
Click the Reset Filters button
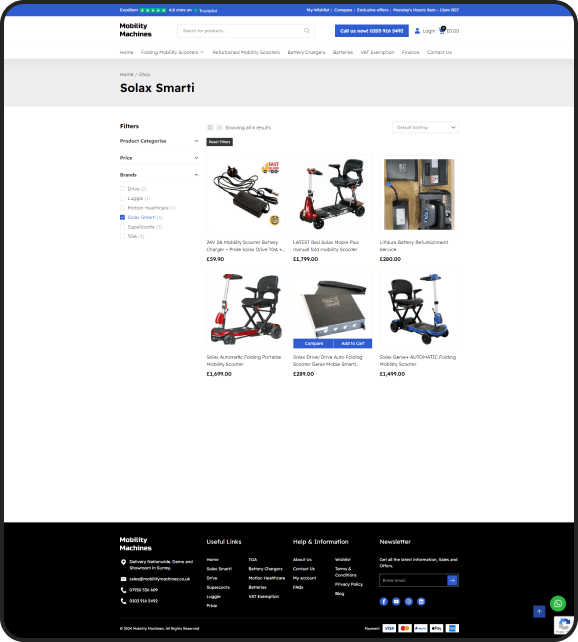219,142
